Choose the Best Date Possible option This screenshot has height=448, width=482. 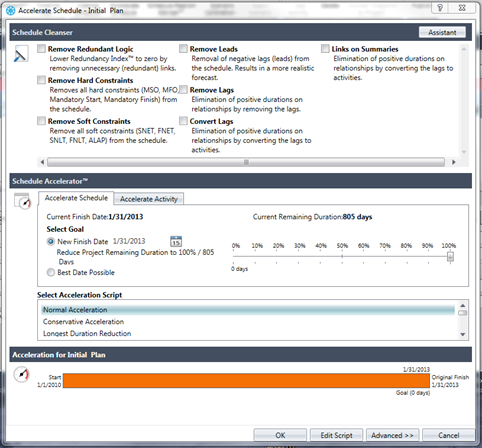(x=51, y=272)
